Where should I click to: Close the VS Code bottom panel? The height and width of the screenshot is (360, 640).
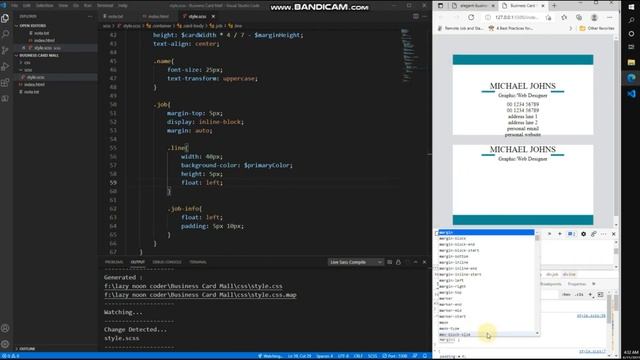point(424,262)
